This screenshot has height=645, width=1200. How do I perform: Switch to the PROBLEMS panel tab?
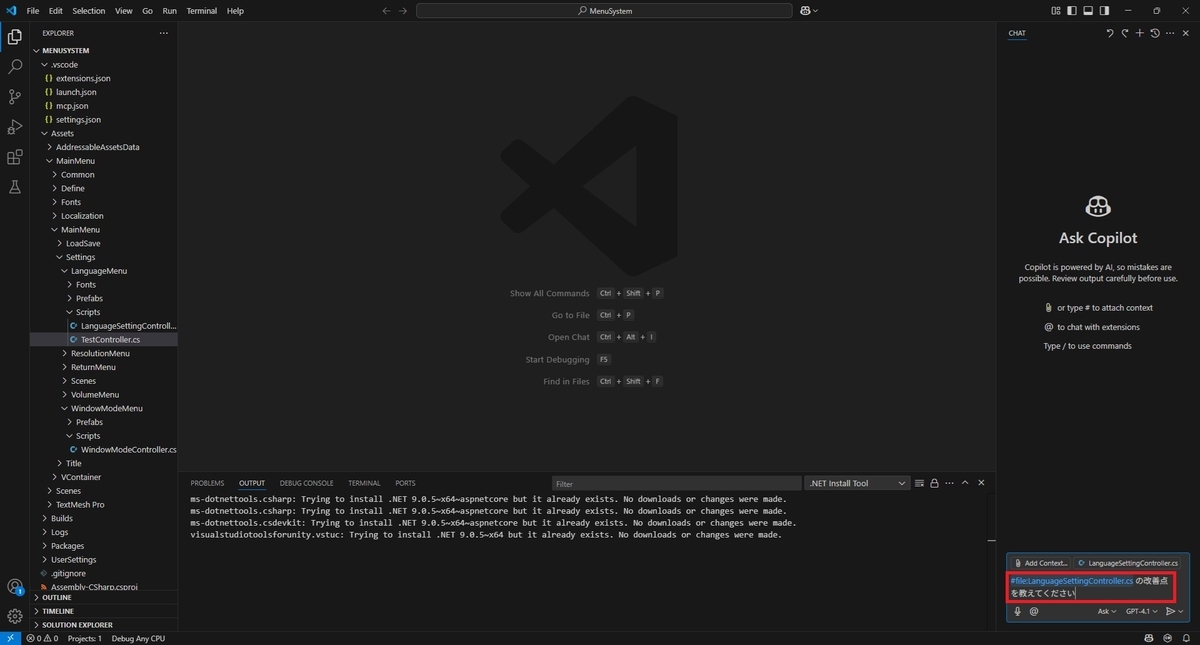207,483
